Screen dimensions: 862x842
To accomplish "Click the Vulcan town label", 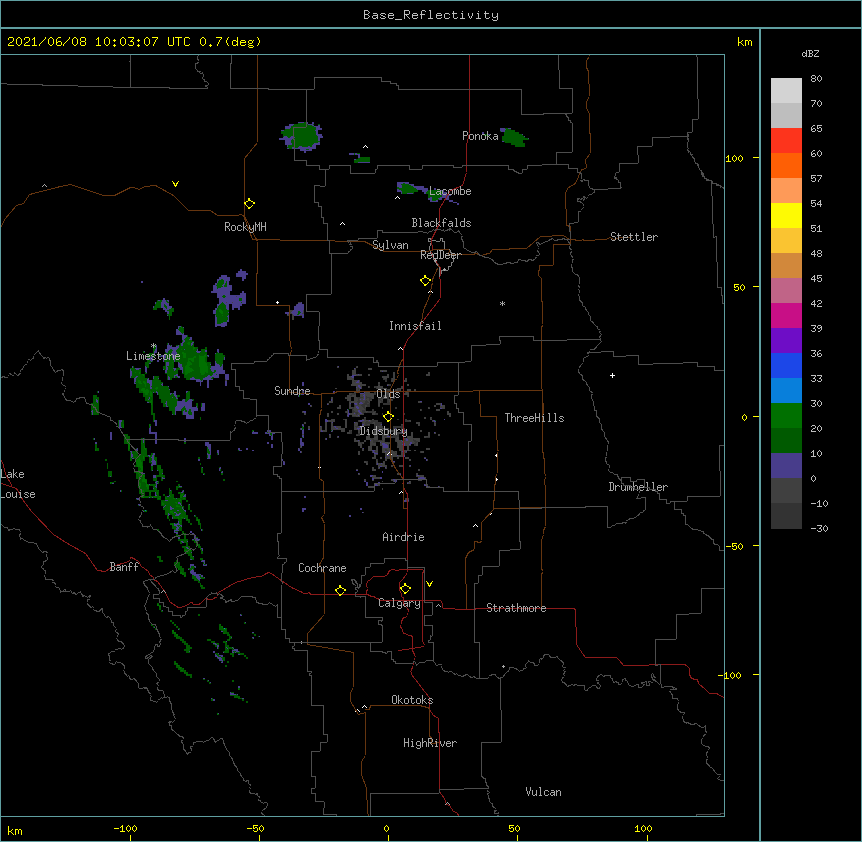I will [x=543, y=792].
